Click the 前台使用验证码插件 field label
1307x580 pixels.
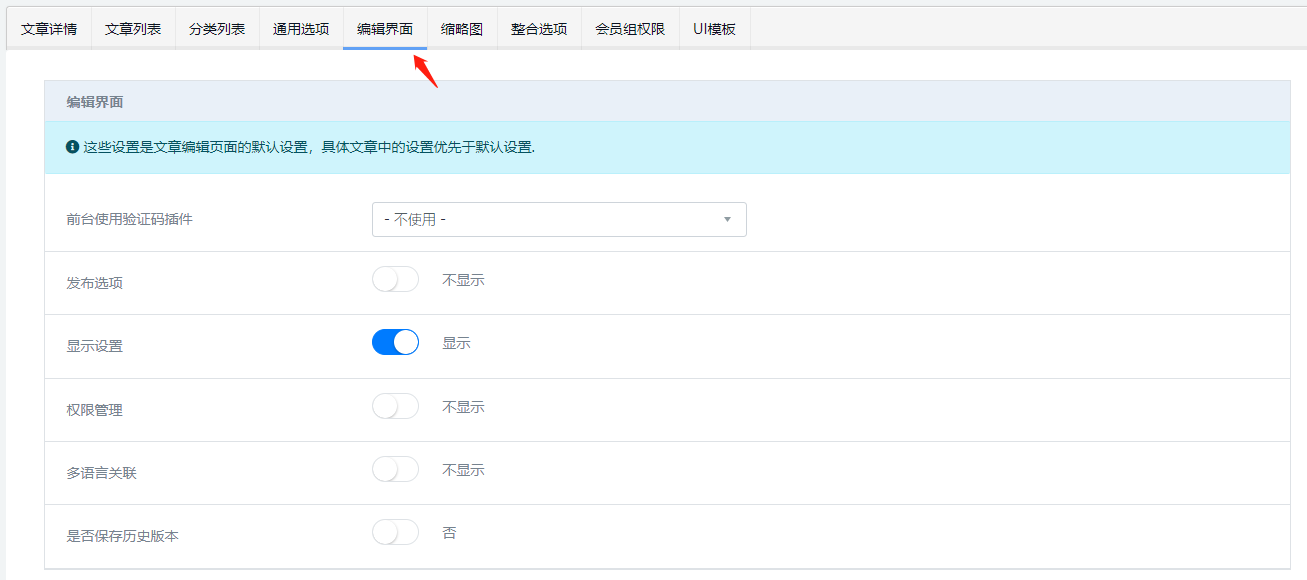[x=129, y=219]
